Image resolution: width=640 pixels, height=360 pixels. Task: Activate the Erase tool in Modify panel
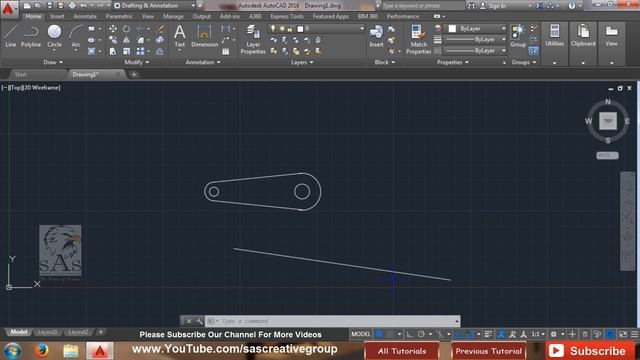click(160, 29)
